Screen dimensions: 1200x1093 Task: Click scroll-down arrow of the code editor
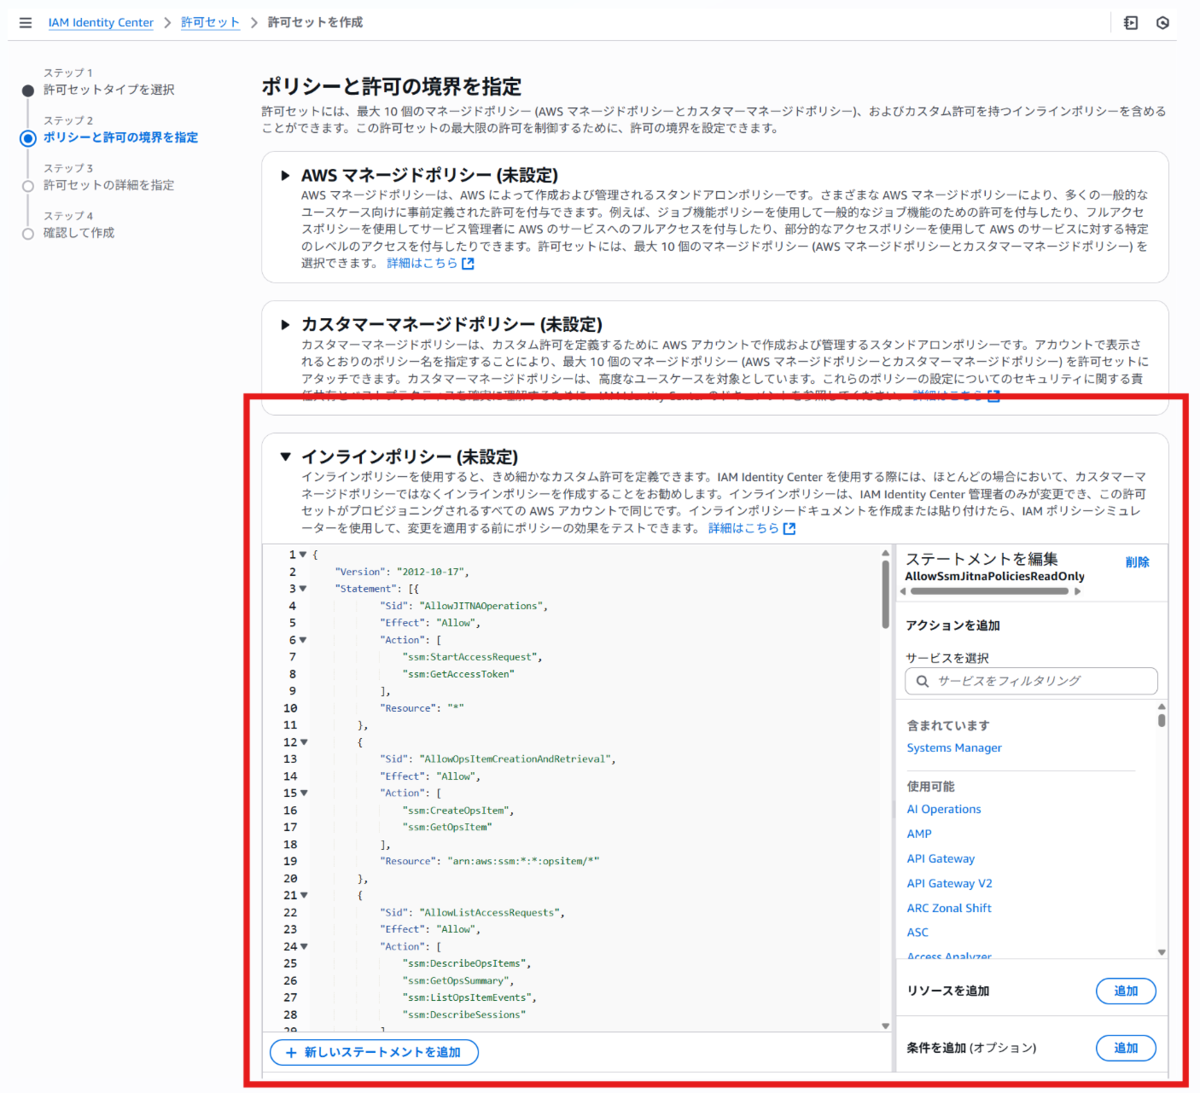pos(885,1025)
